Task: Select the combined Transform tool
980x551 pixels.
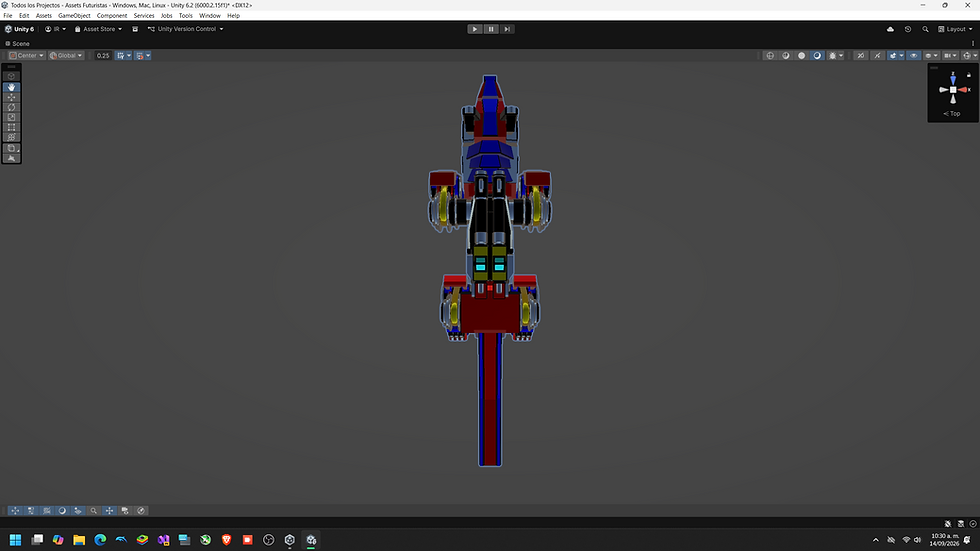Action: [11, 137]
